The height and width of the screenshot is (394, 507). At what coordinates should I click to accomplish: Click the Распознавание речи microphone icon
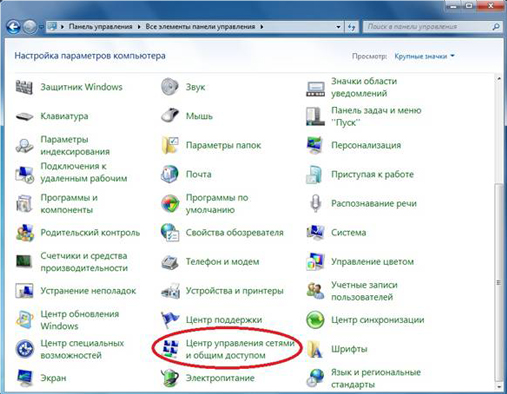pos(315,203)
